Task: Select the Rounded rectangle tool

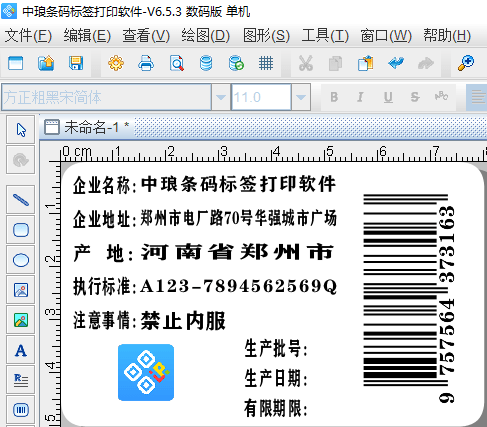Action: (x=21, y=230)
